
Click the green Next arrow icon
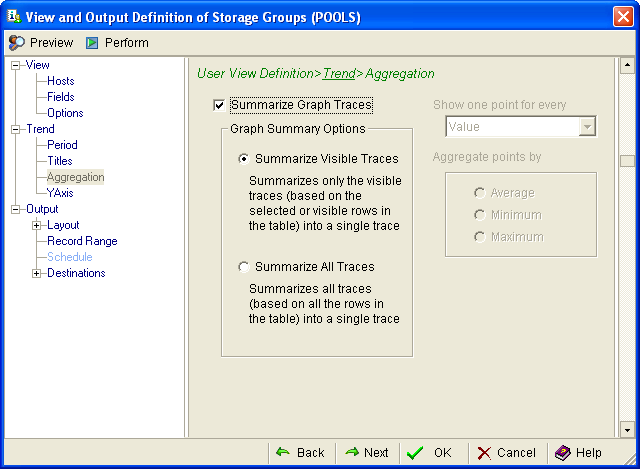click(x=352, y=452)
